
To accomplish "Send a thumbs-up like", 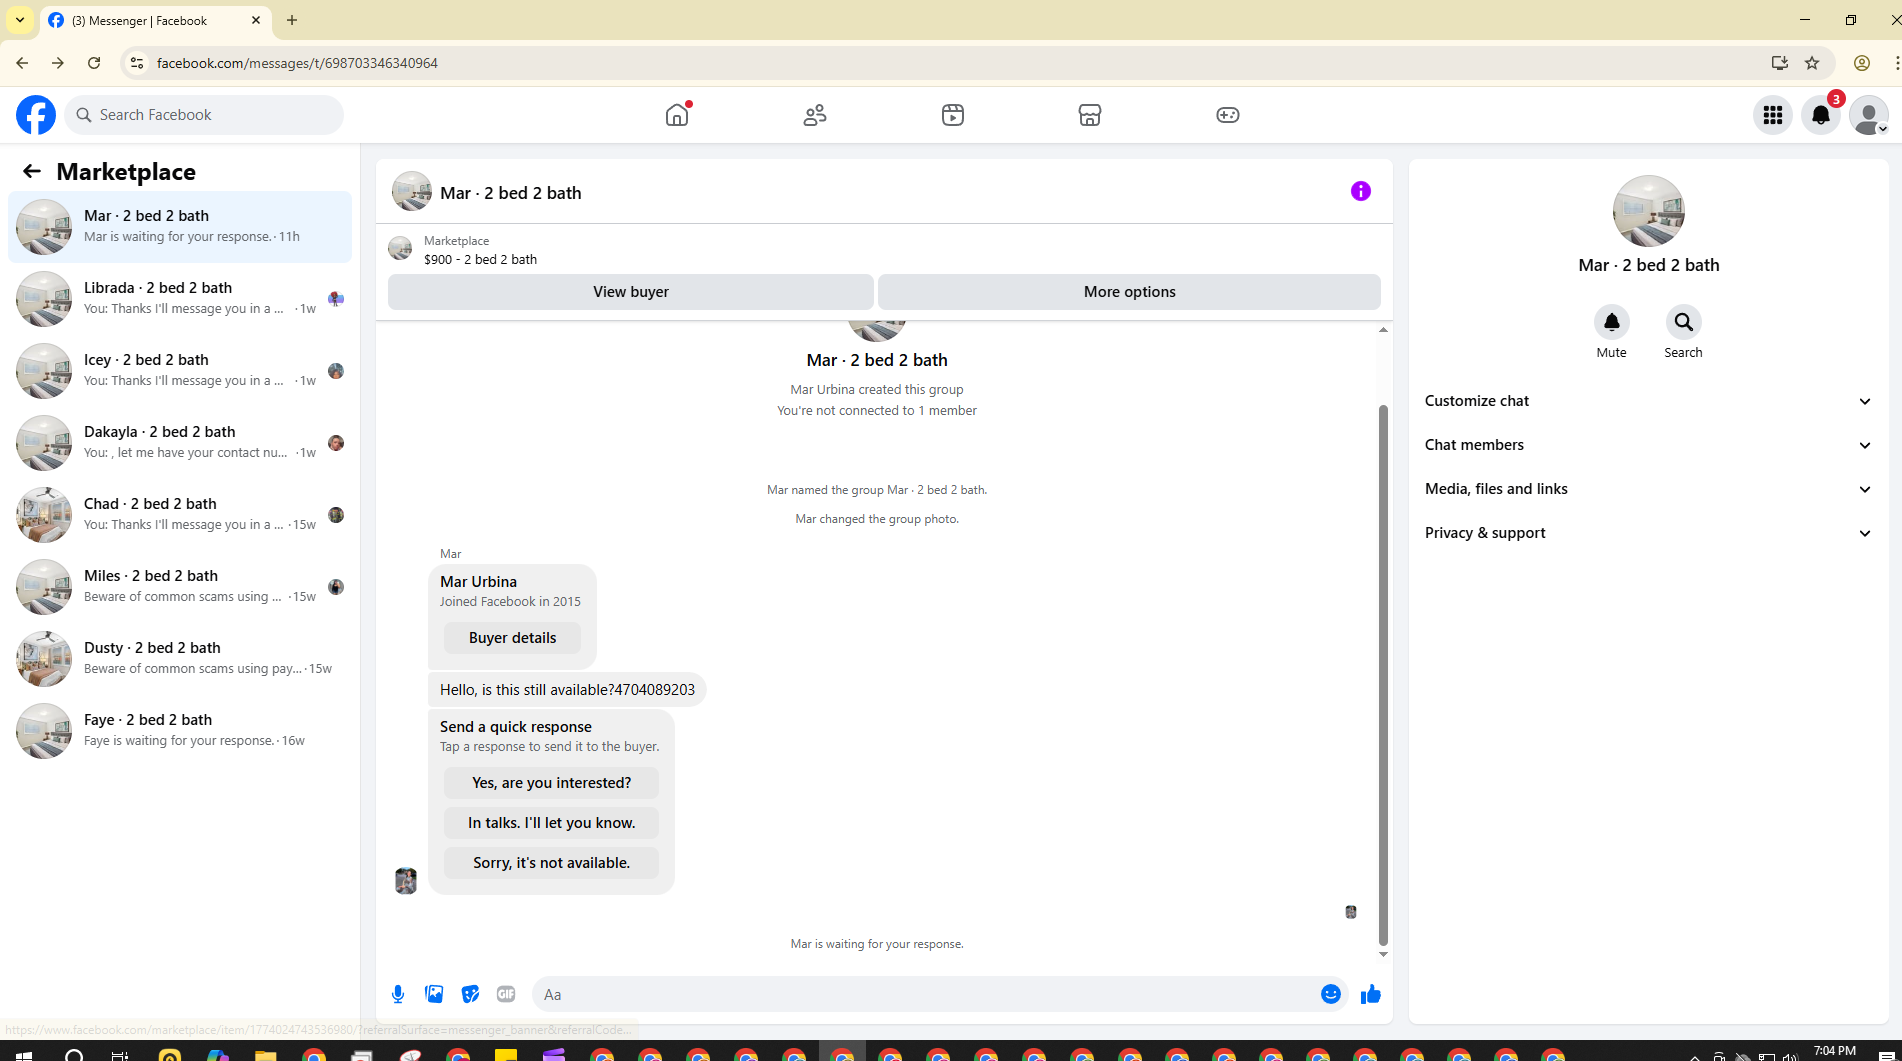I will 1371,994.
